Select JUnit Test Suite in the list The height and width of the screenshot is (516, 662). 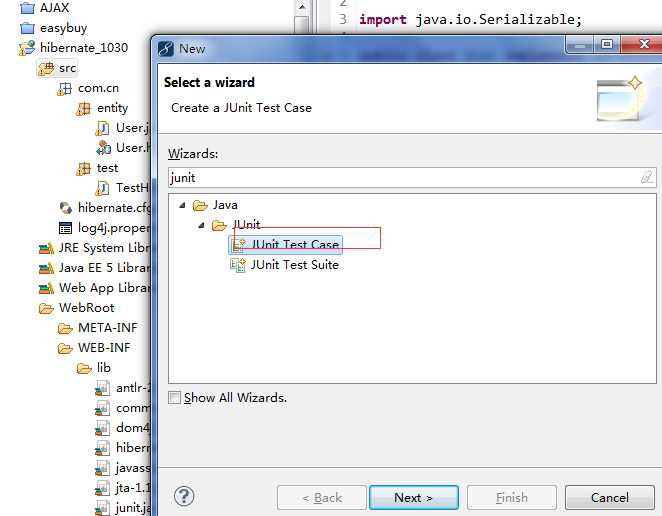285,265
